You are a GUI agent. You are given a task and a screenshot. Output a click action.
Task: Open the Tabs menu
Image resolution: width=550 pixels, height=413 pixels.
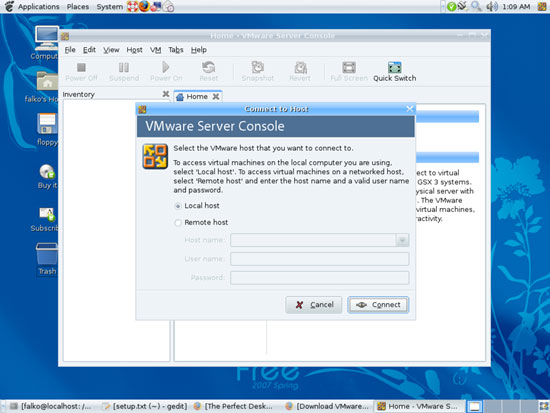(x=176, y=50)
